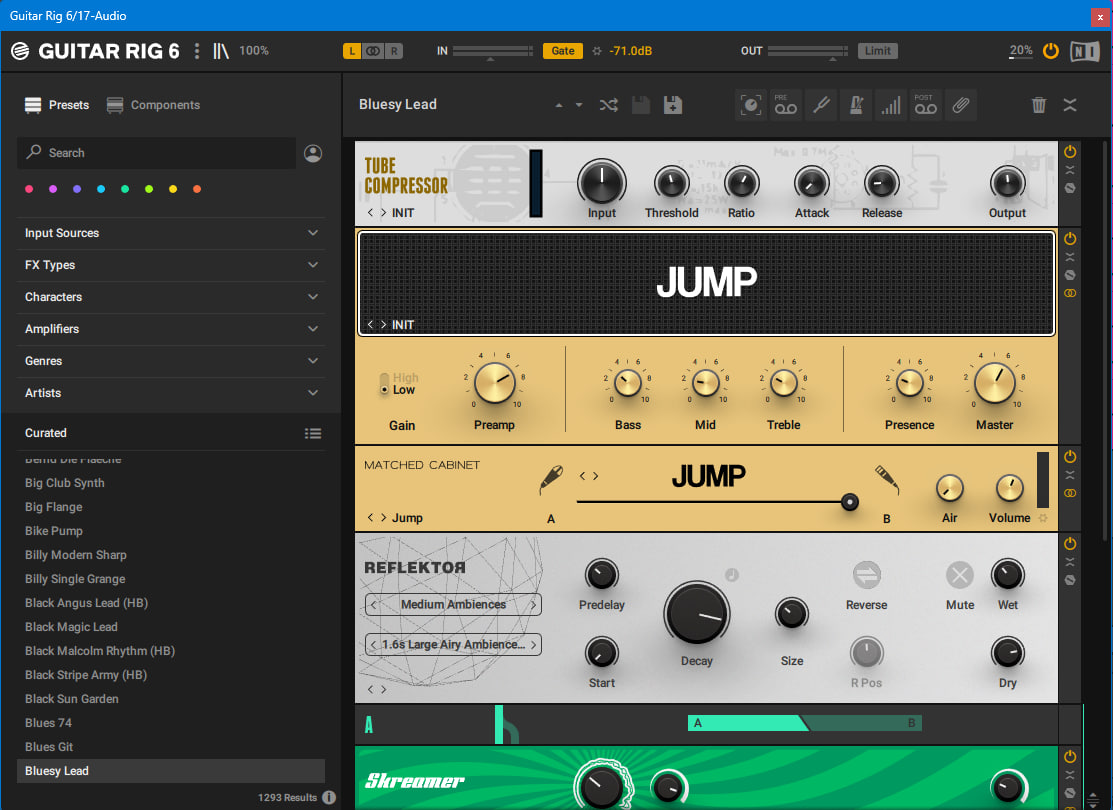This screenshot has width=1113, height=810.
Task: Expand the Characters filter
Action: click(170, 297)
